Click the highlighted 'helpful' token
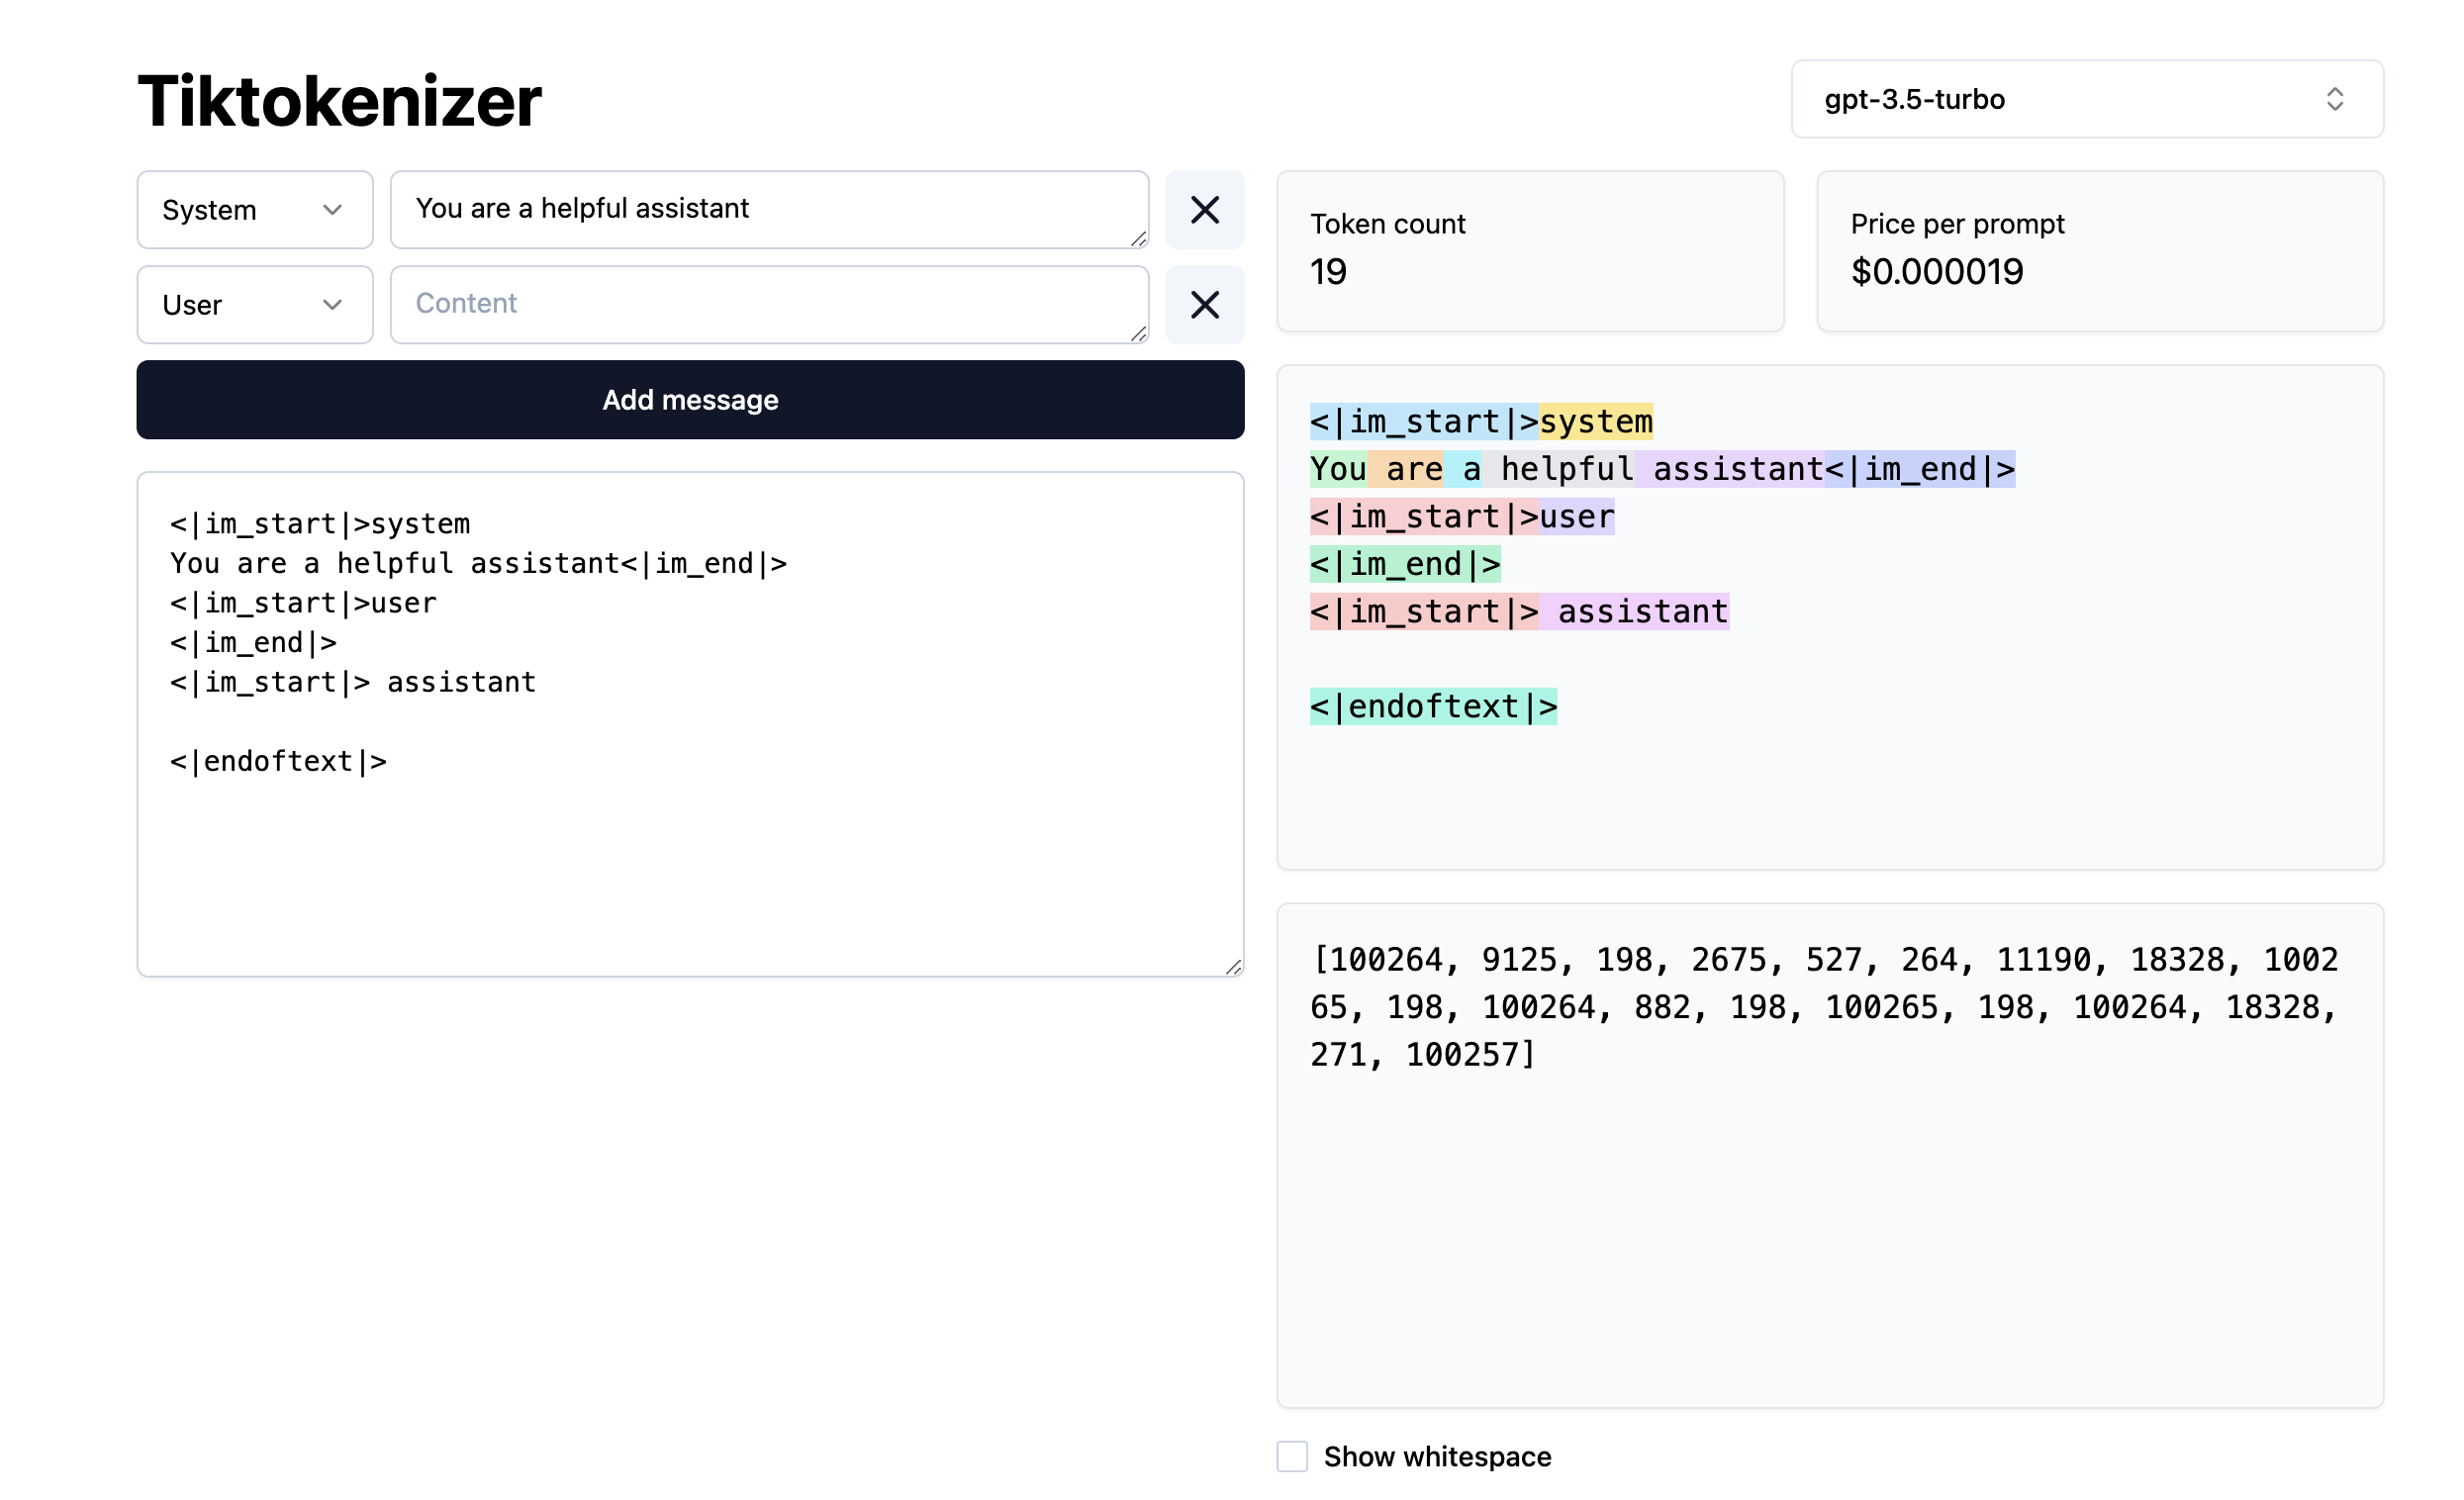This screenshot has width=2464, height=1500. [1558, 469]
